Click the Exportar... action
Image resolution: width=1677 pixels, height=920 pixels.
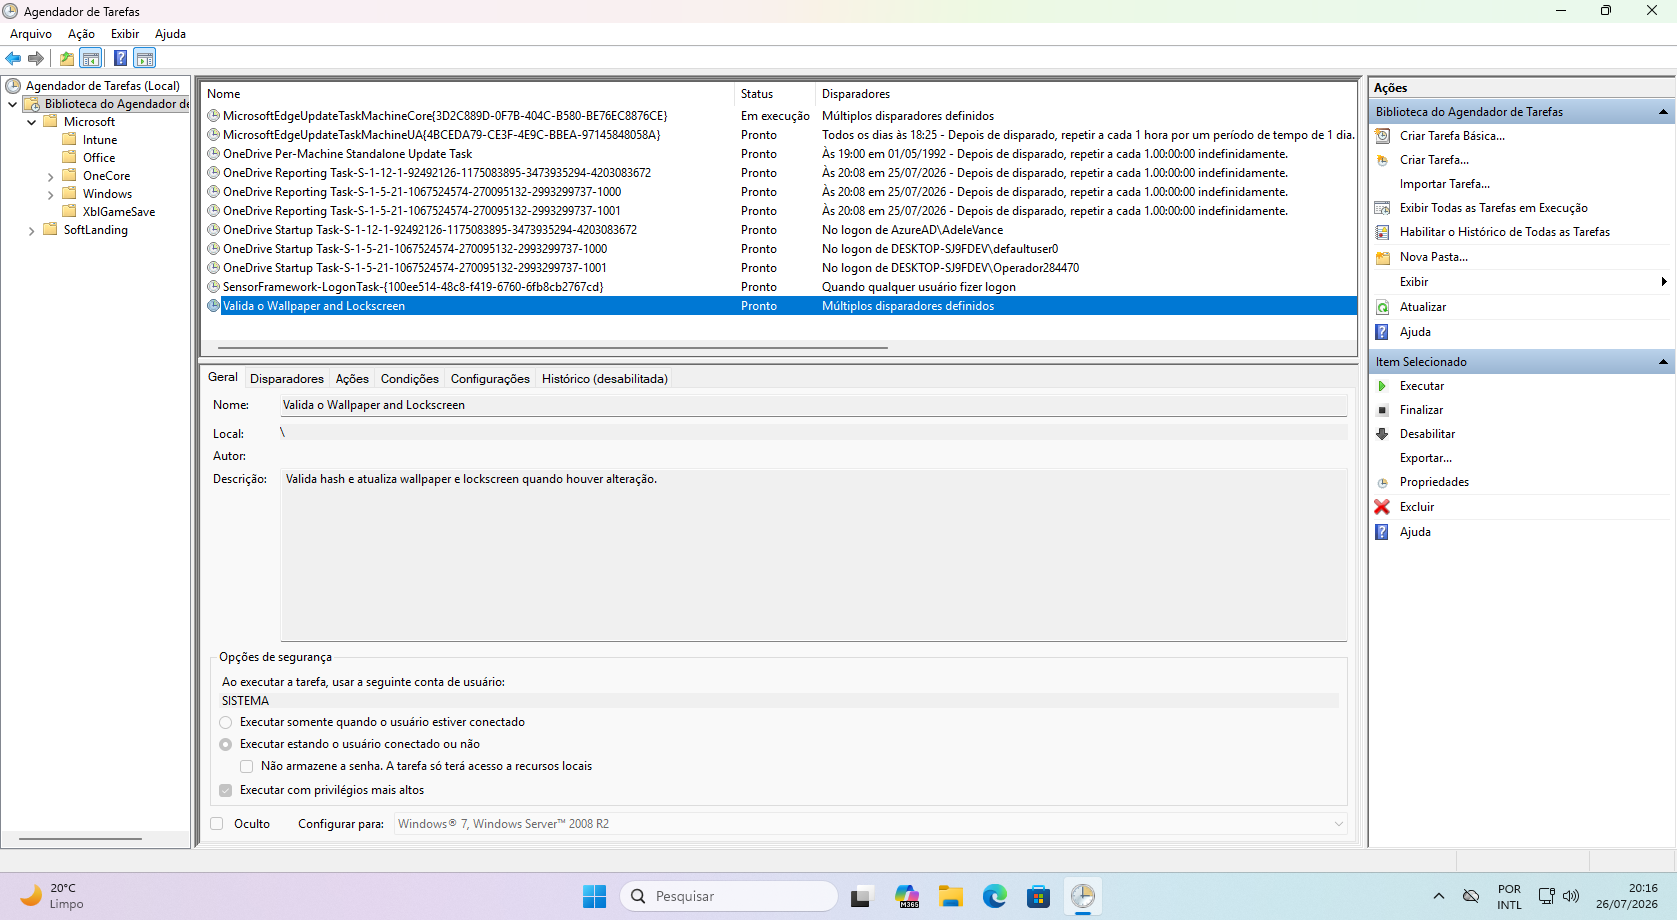[1426, 458]
